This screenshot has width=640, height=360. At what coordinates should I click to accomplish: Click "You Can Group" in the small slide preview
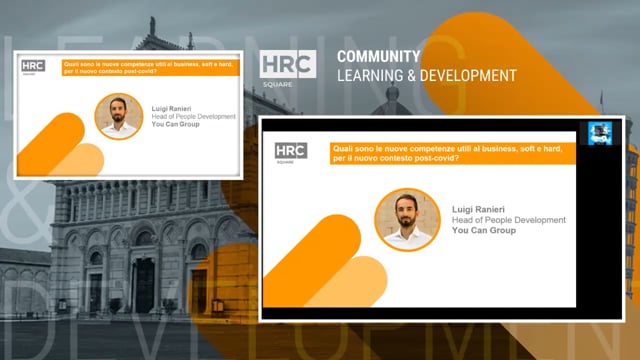tap(176, 124)
